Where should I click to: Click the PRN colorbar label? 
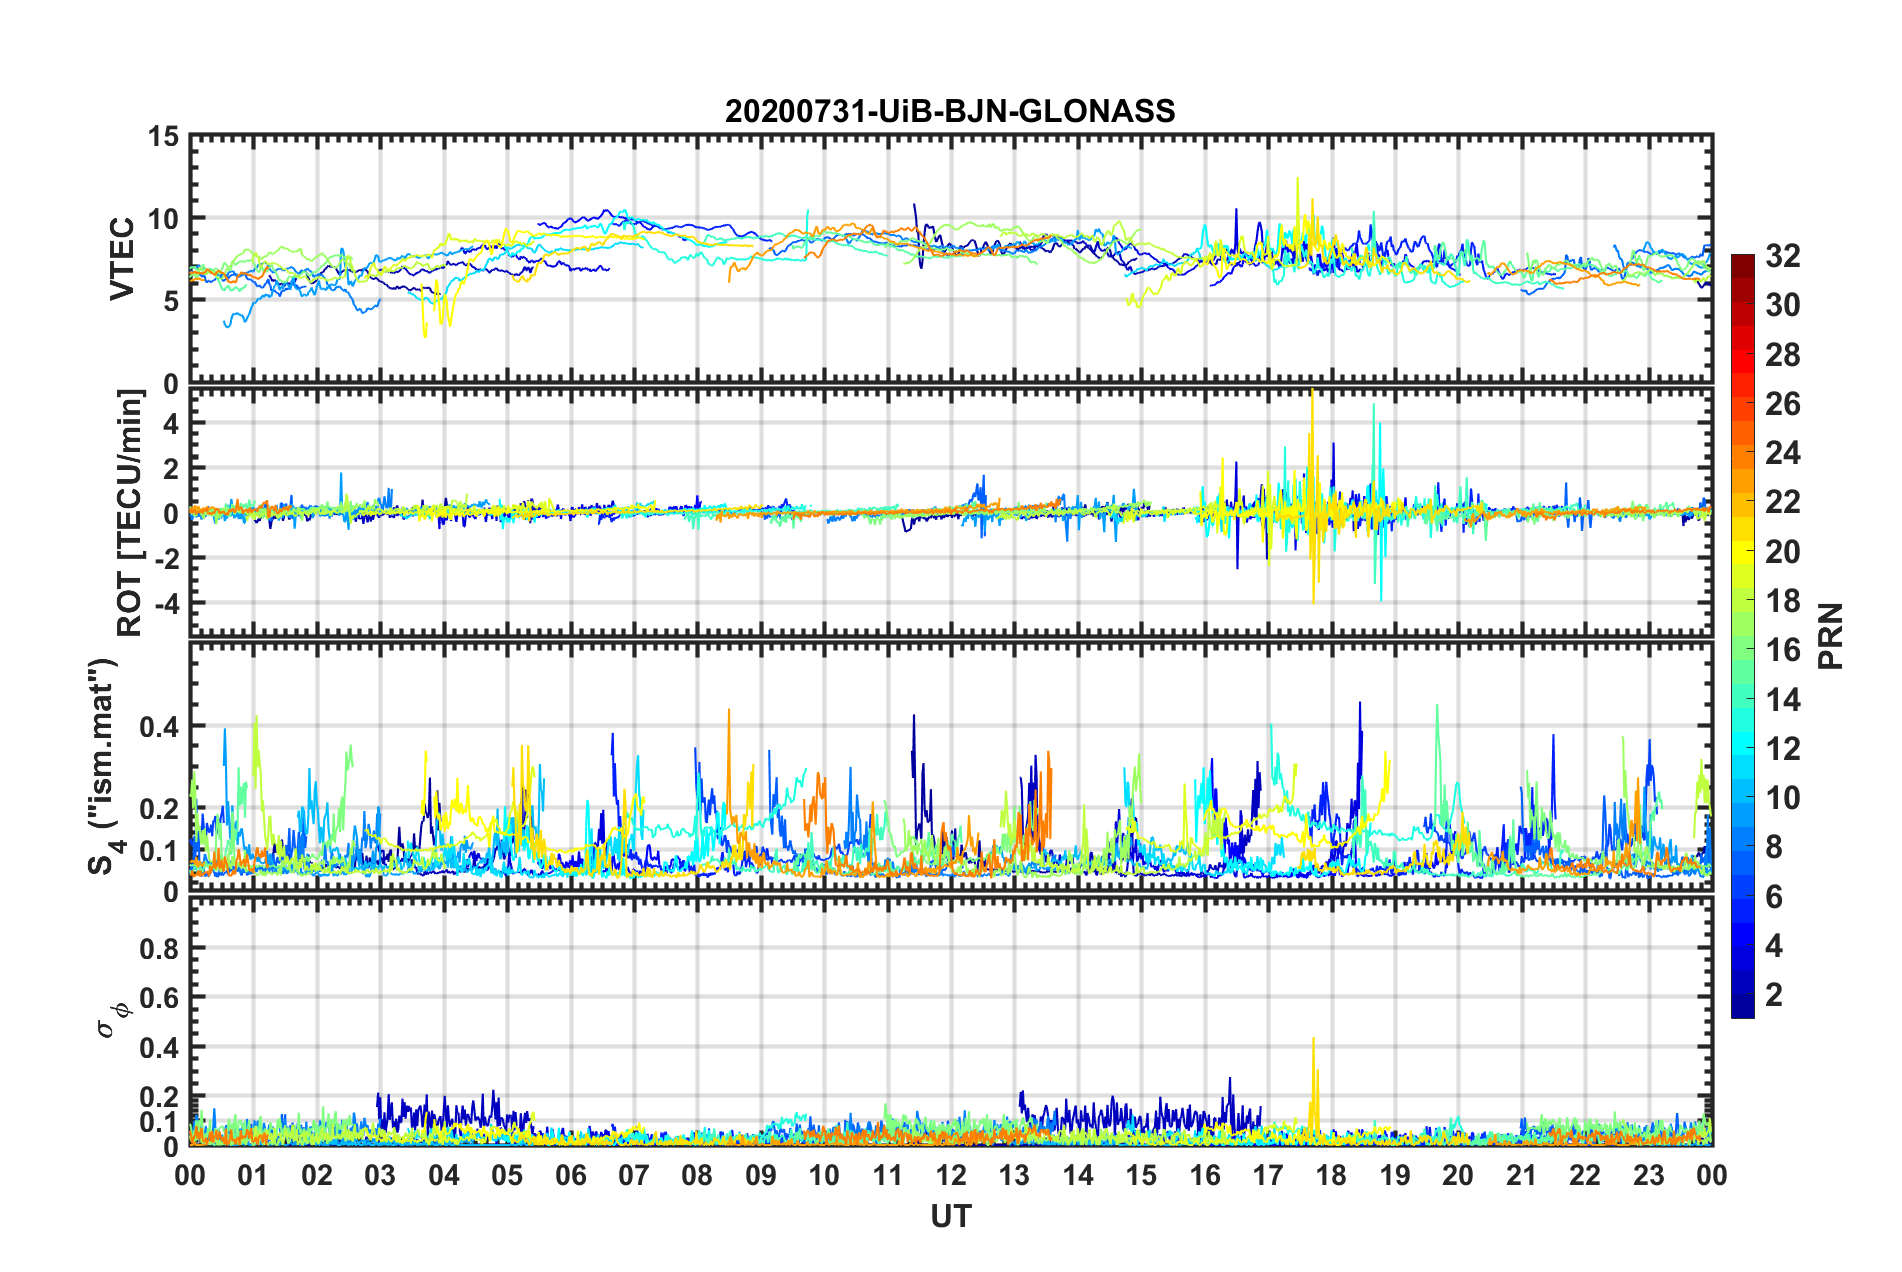pos(1831,636)
